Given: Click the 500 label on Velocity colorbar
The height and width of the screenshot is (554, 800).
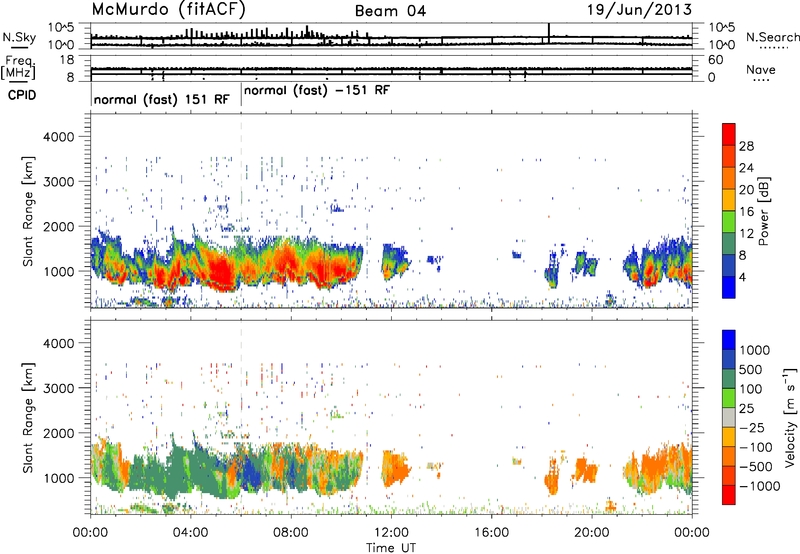Looking at the screenshot, I should (751, 370).
